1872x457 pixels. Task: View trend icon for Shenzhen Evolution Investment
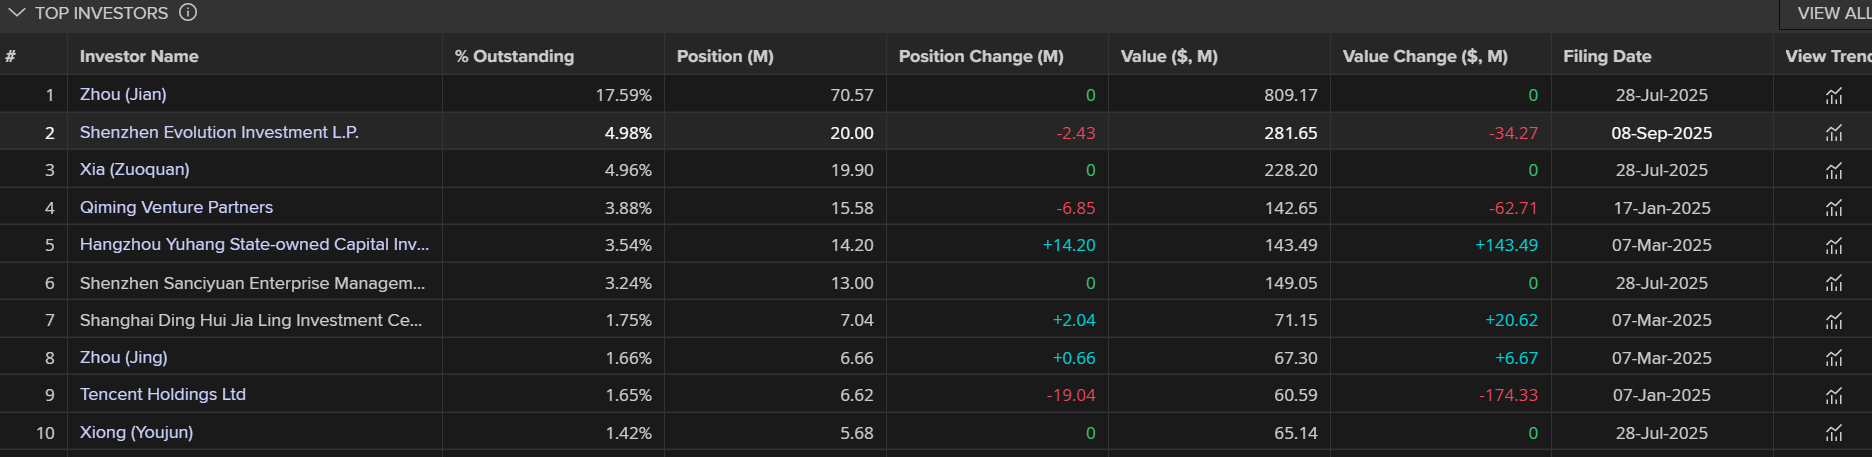1833,133
